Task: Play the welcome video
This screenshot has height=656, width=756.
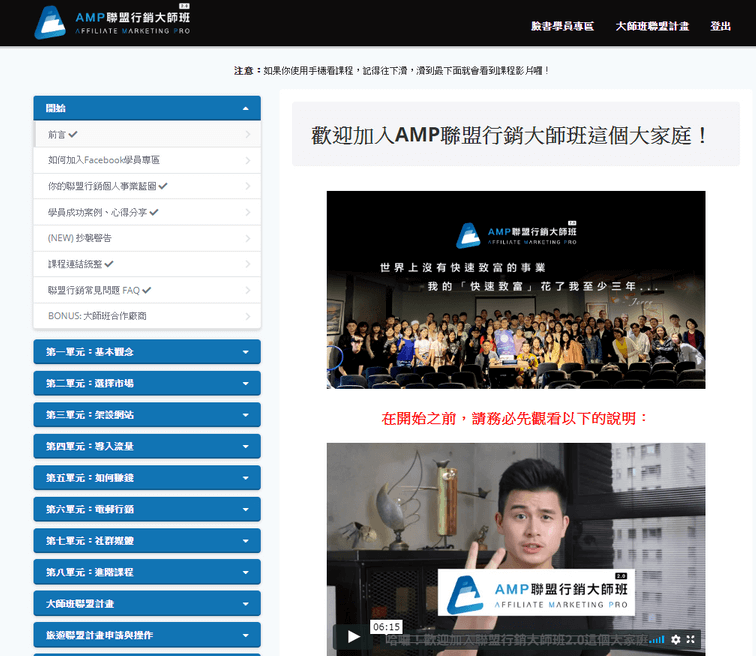Action: (x=353, y=637)
